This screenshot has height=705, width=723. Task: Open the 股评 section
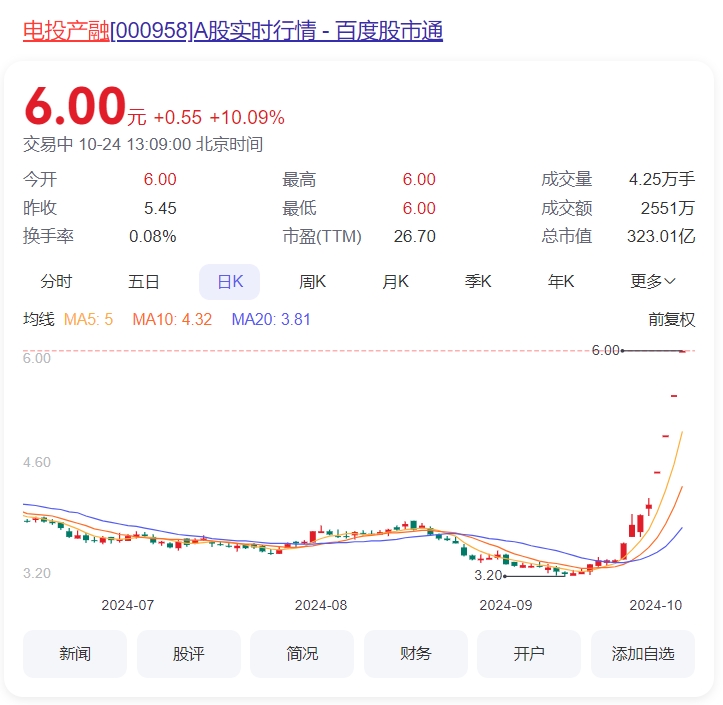point(189,654)
